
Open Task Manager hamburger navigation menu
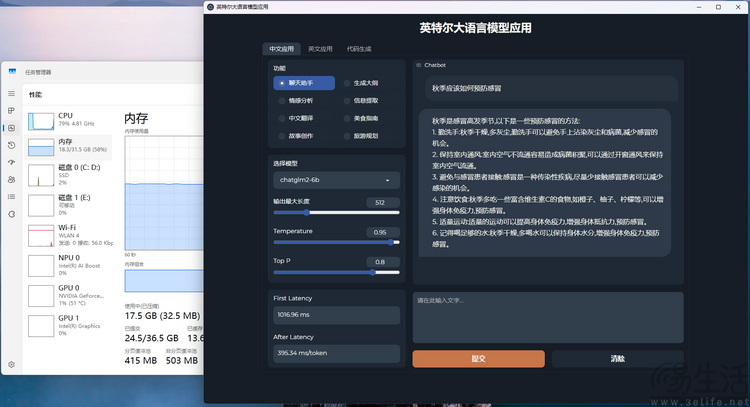coord(11,93)
